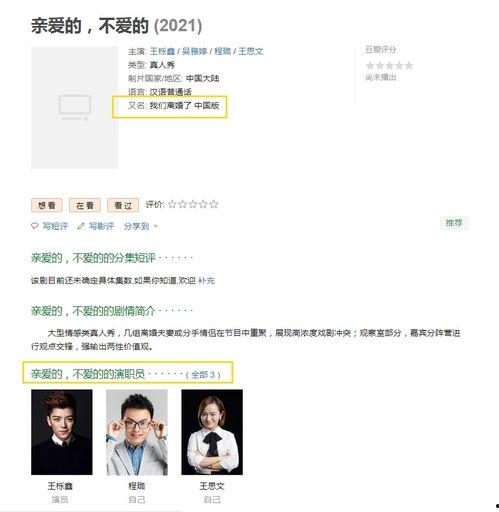Image resolution: width=499 pixels, height=512 pixels.
Task: Expand the 分享到 dropdown arrow
Action: 155,227
